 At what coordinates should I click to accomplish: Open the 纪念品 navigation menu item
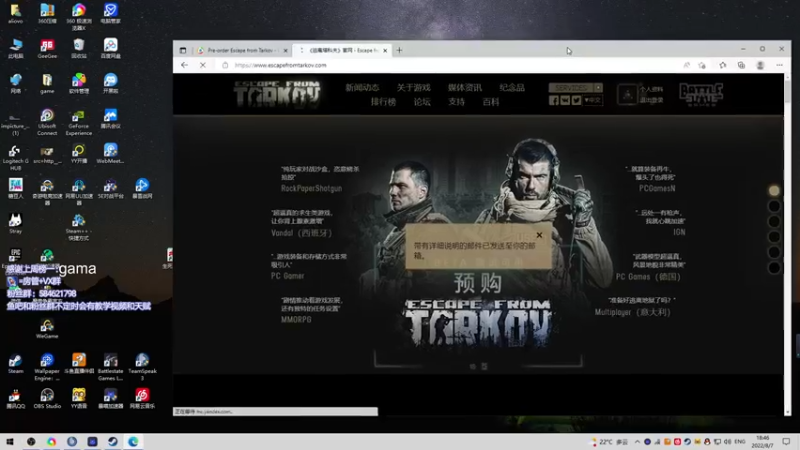click(512, 88)
